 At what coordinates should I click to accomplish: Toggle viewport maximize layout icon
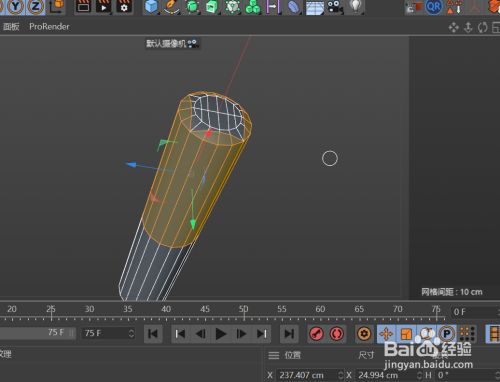point(496,27)
